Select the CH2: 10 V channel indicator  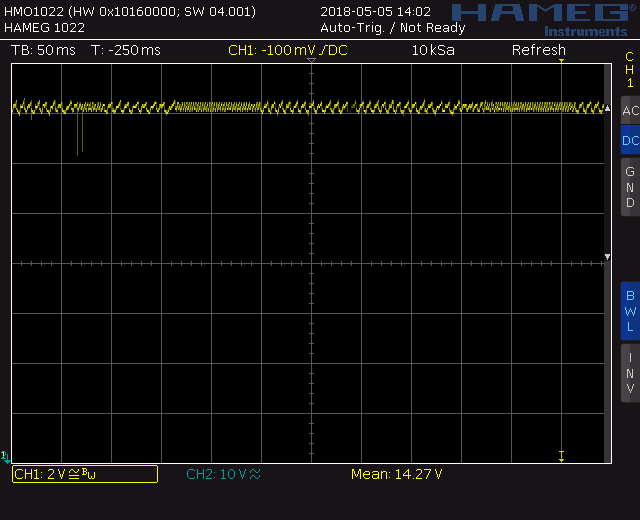click(x=223, y=474)
